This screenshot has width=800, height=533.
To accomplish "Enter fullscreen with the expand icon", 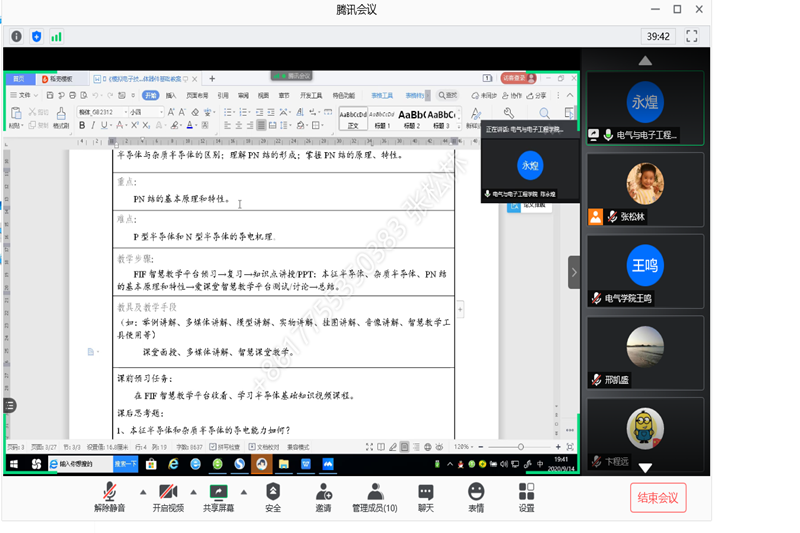I will pyautogui.click(x=691, y=36).
